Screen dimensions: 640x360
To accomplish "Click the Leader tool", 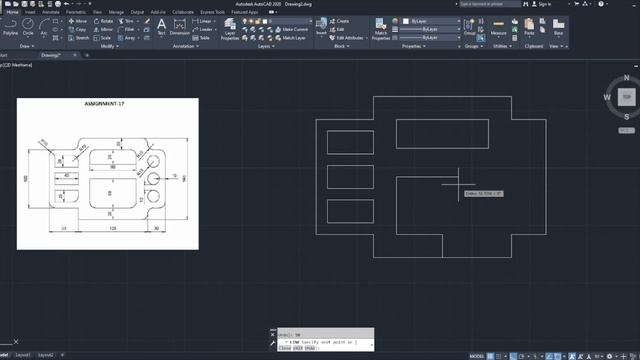I will [202, 29].
